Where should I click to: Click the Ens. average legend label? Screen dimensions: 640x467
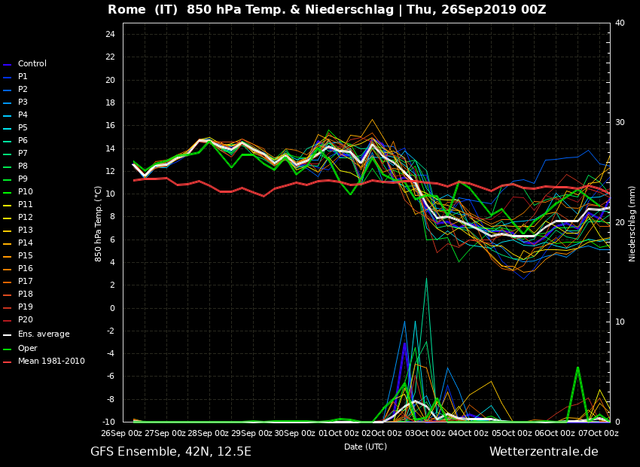pyautogui.click(x=44, y=334)
